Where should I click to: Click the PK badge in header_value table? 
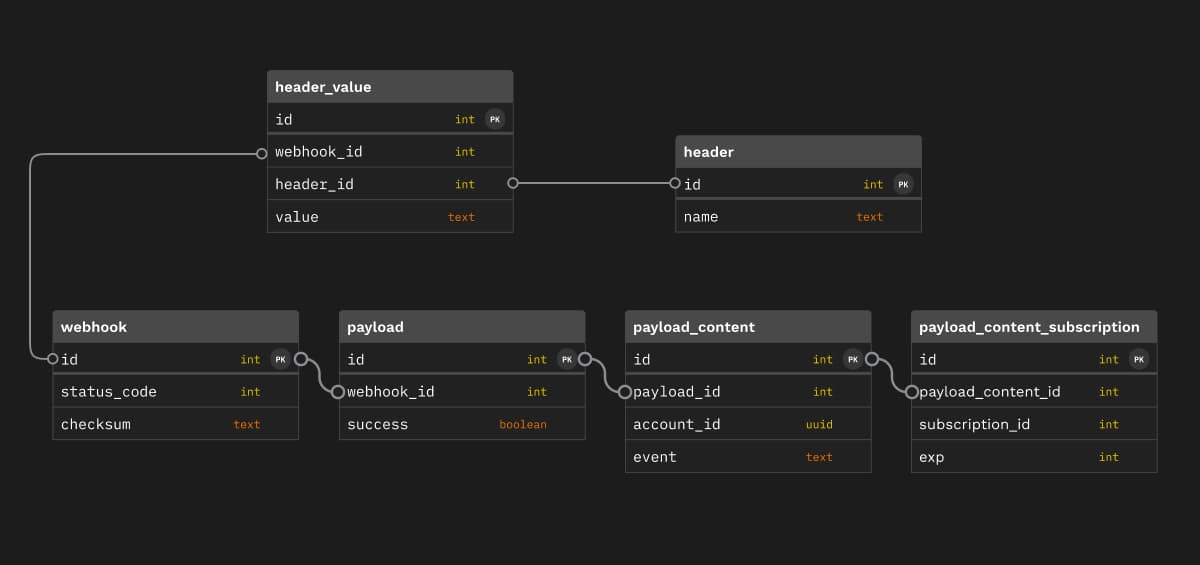495,119
